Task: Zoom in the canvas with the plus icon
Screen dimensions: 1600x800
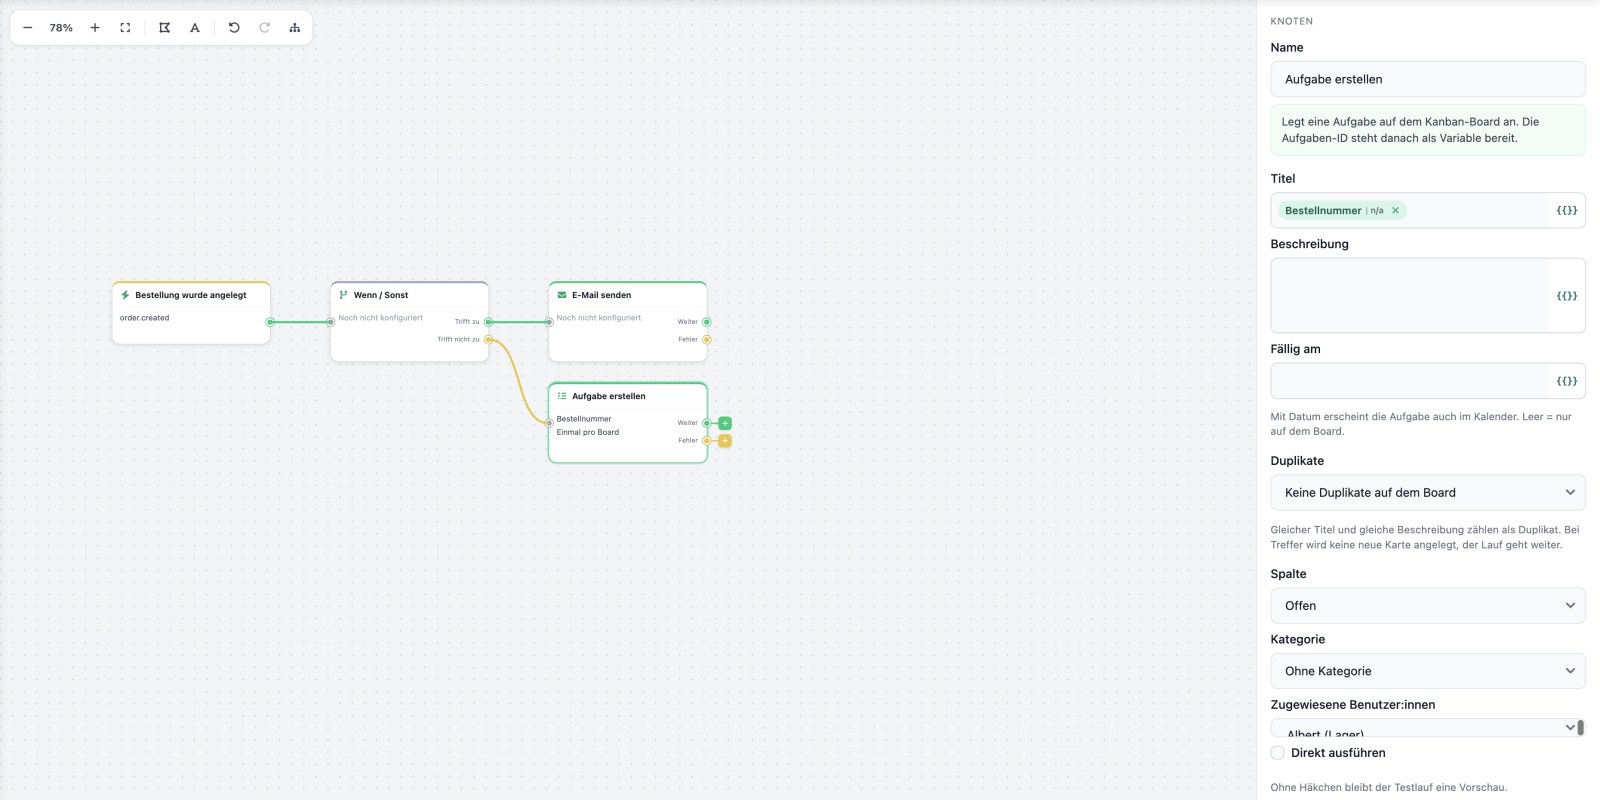Action: (95, 28)
